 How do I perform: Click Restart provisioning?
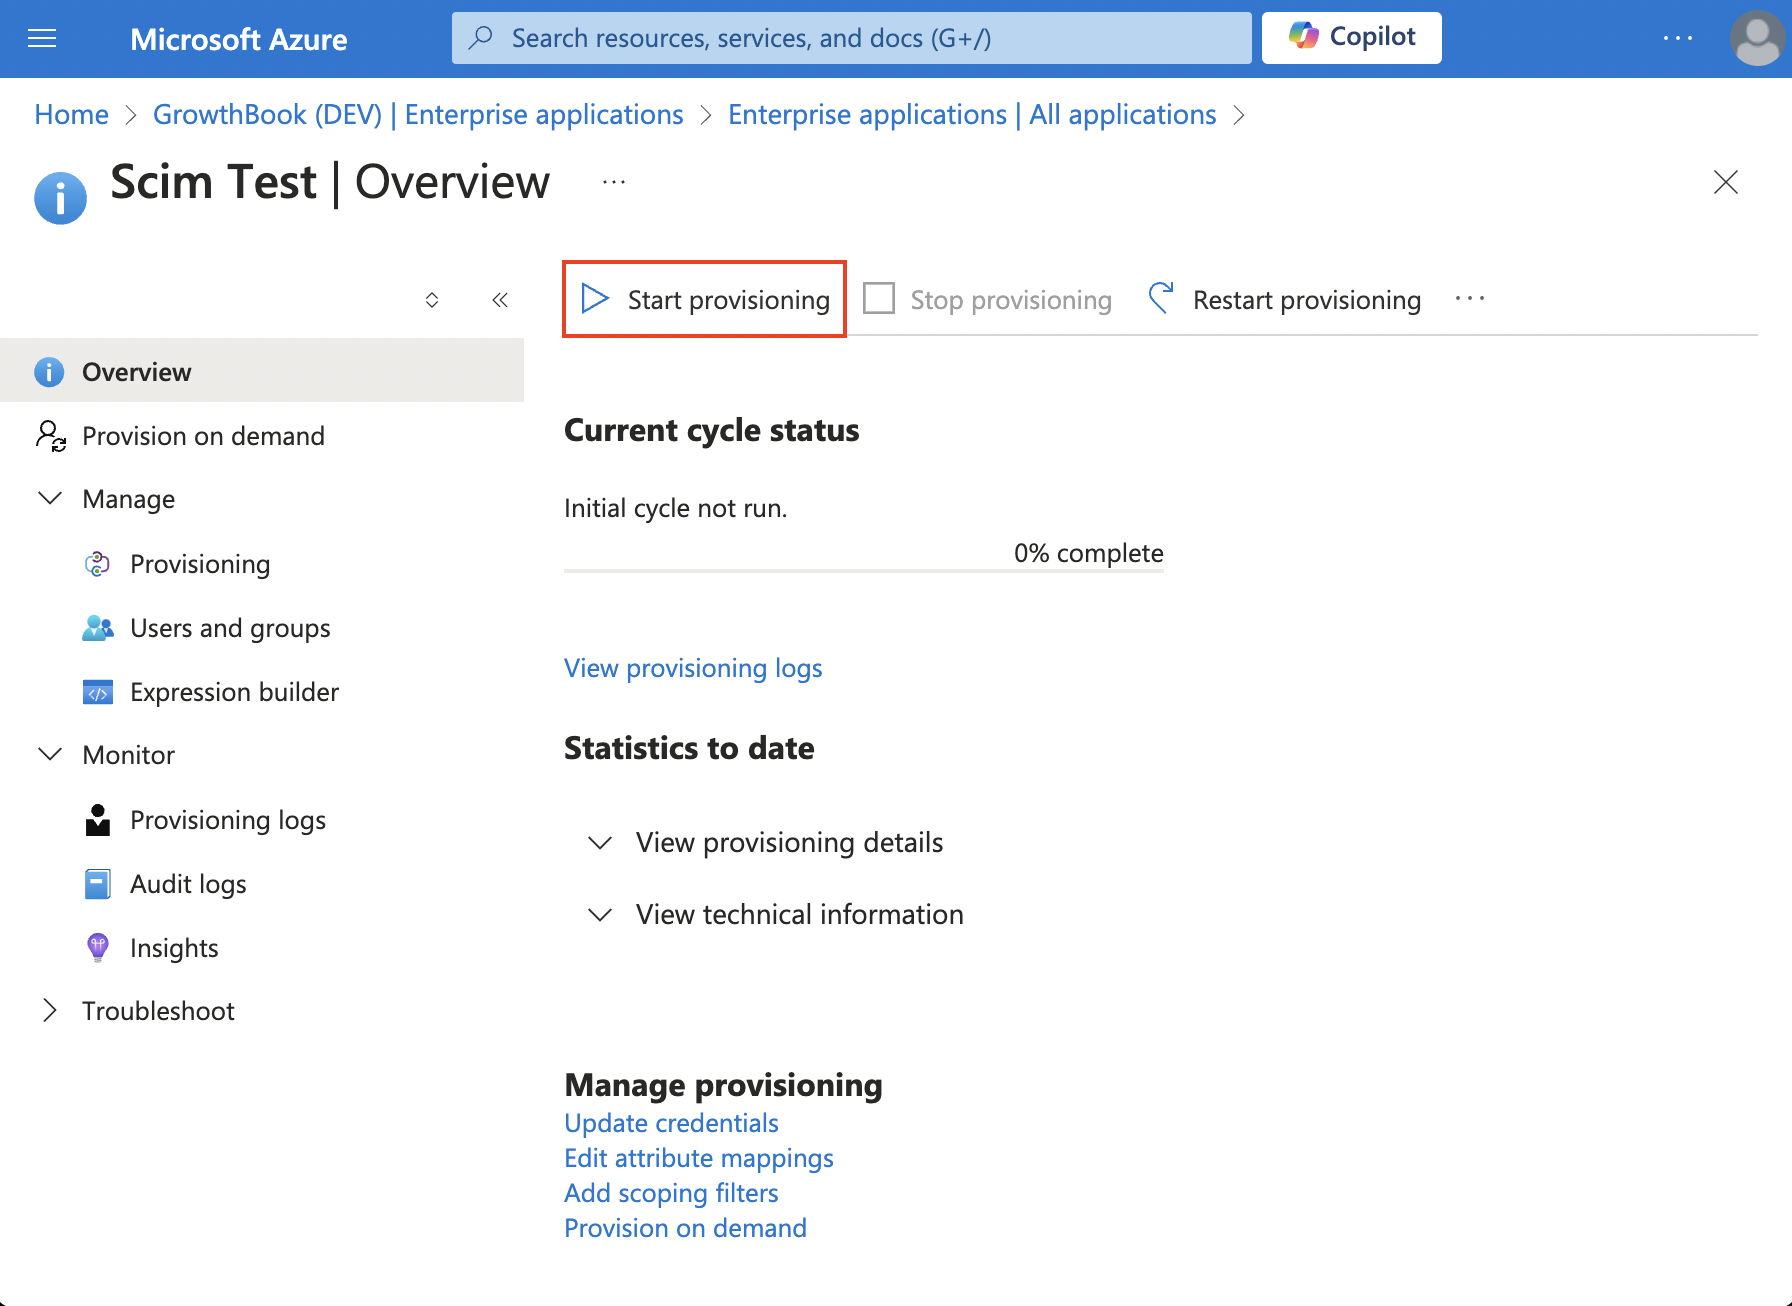click(x=1284, y=300)
